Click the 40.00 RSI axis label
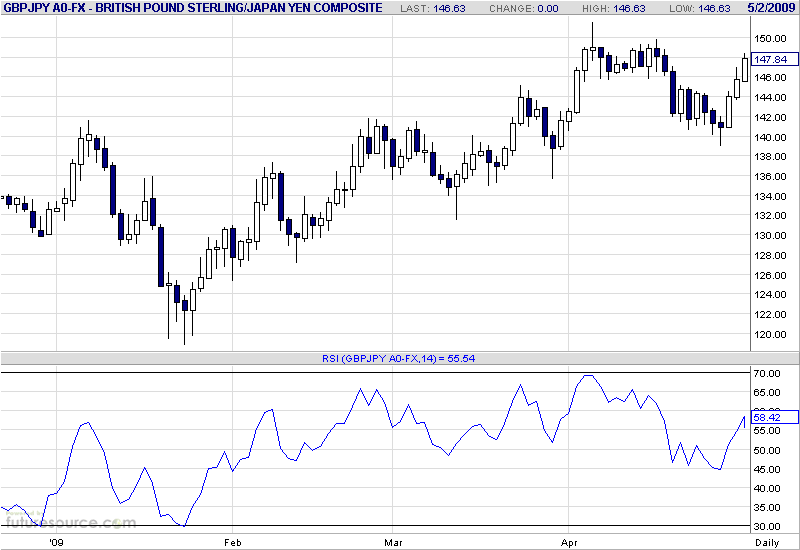The height and width of the screenshot is (550, 800). click(x=767, y=489)
